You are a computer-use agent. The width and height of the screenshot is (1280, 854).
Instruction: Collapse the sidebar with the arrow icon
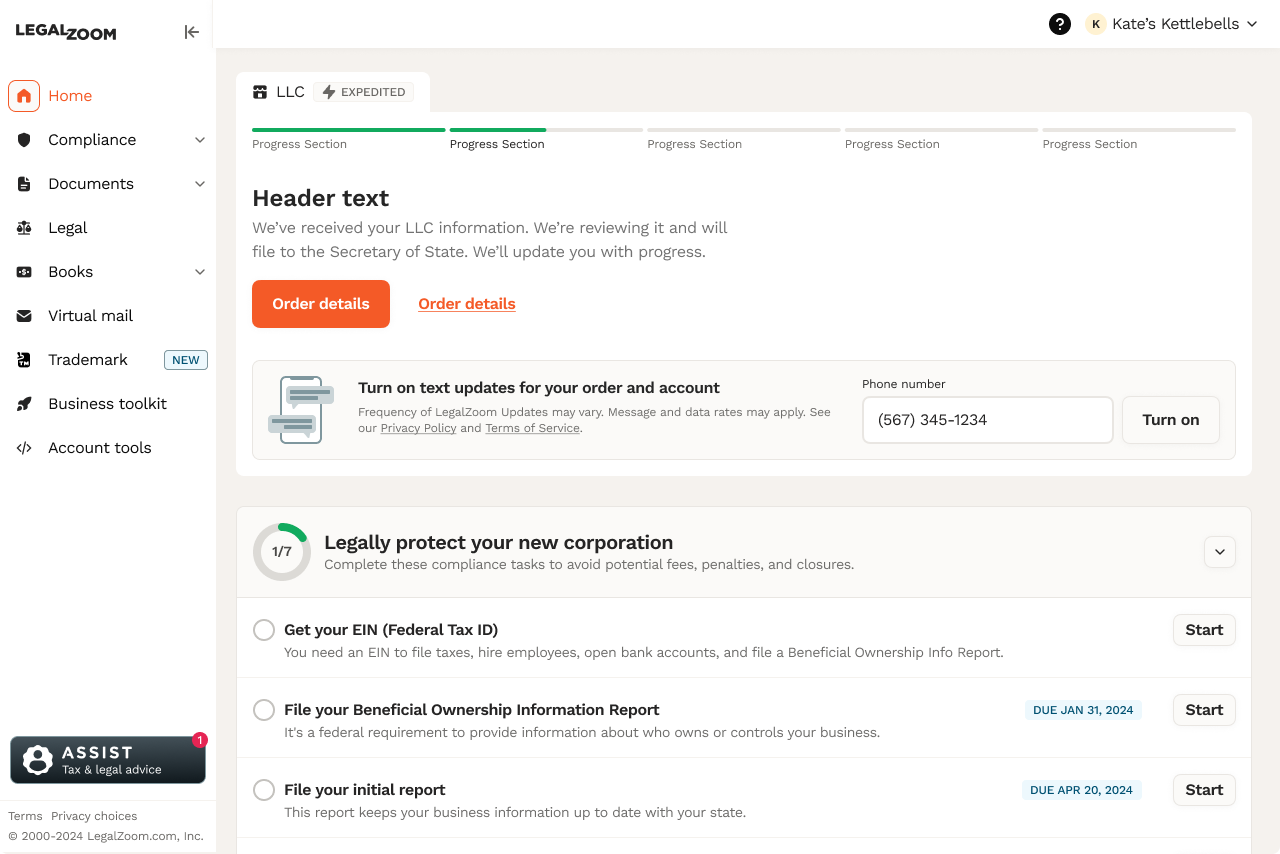pyautogui.click(x=191, y=32)
